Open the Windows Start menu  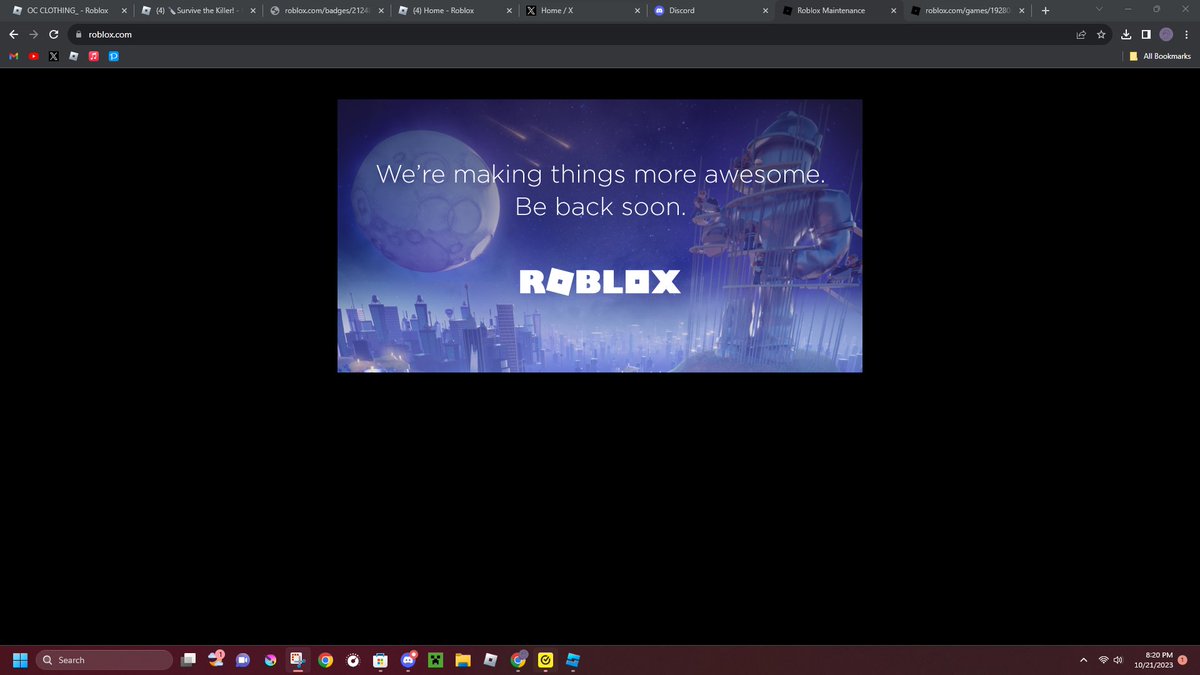click(18, 660)
